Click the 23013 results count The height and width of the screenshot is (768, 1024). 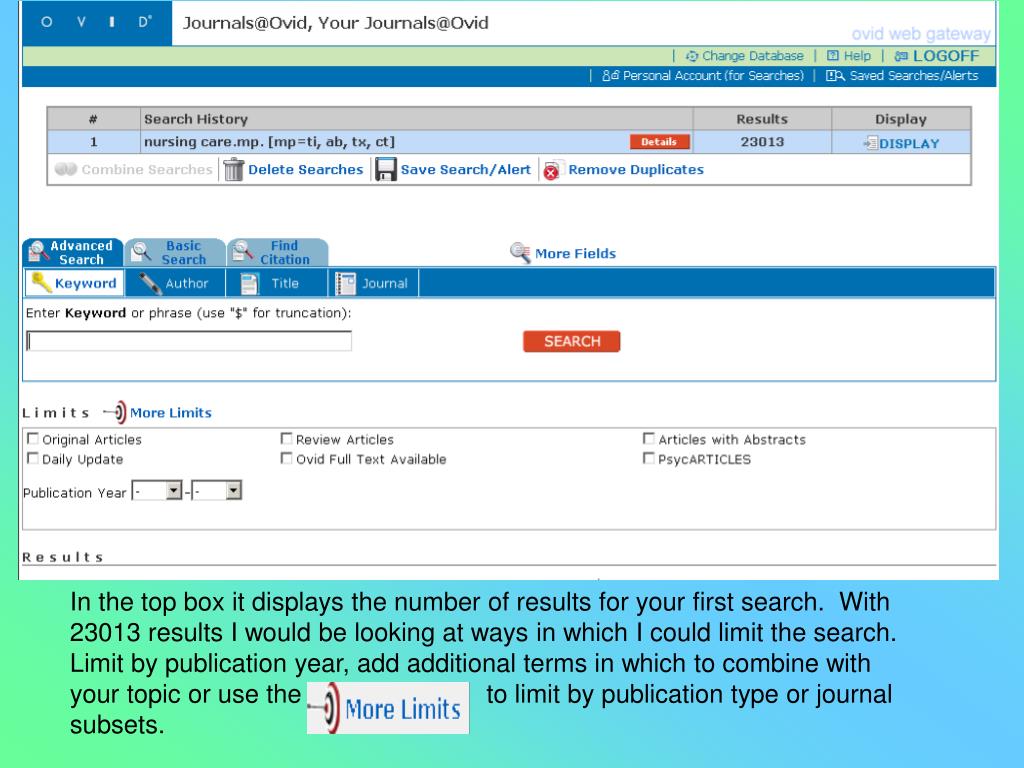point(761,142)
